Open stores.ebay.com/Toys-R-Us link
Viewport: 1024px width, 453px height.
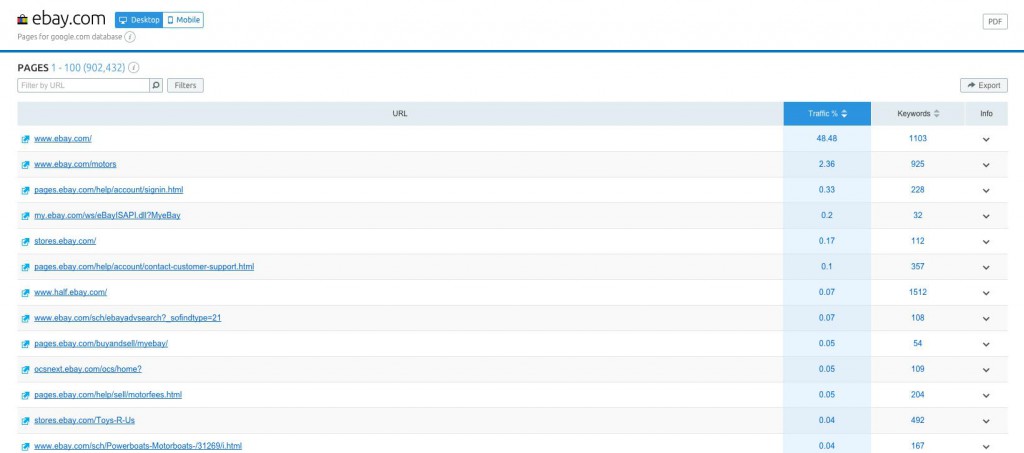click(x=85, y=420)
